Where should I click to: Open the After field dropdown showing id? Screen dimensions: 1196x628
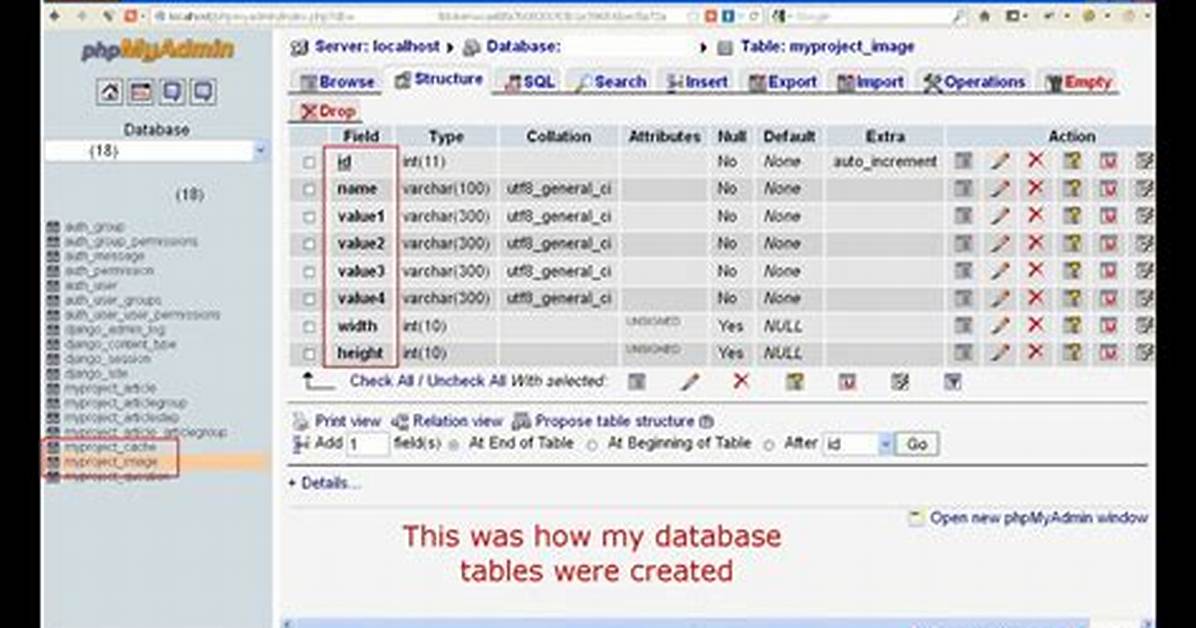(x=857, y=444)
